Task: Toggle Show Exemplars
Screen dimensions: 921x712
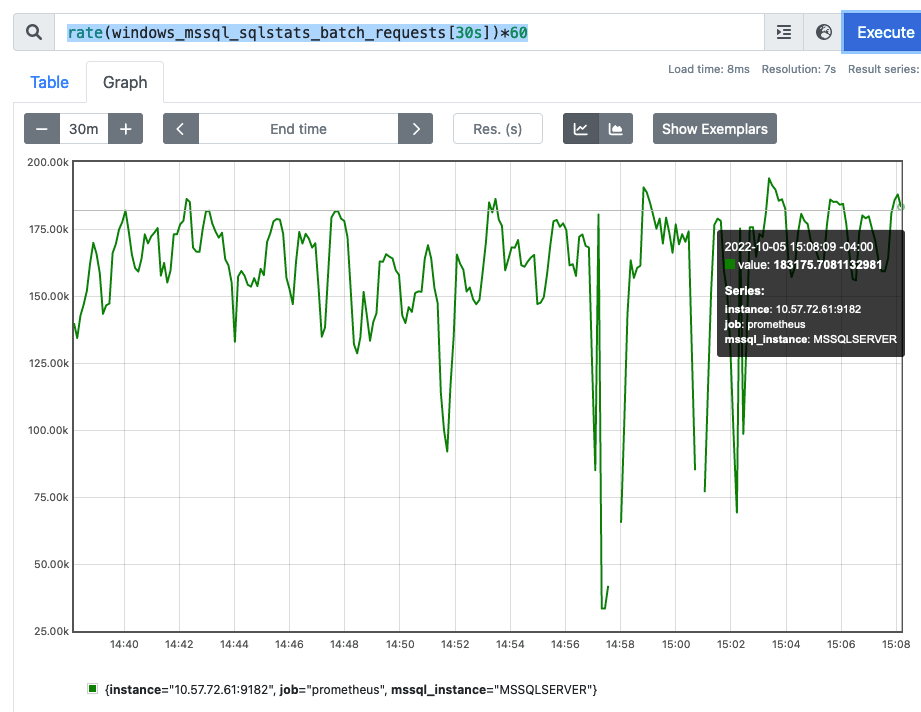Action: point(714,129)
